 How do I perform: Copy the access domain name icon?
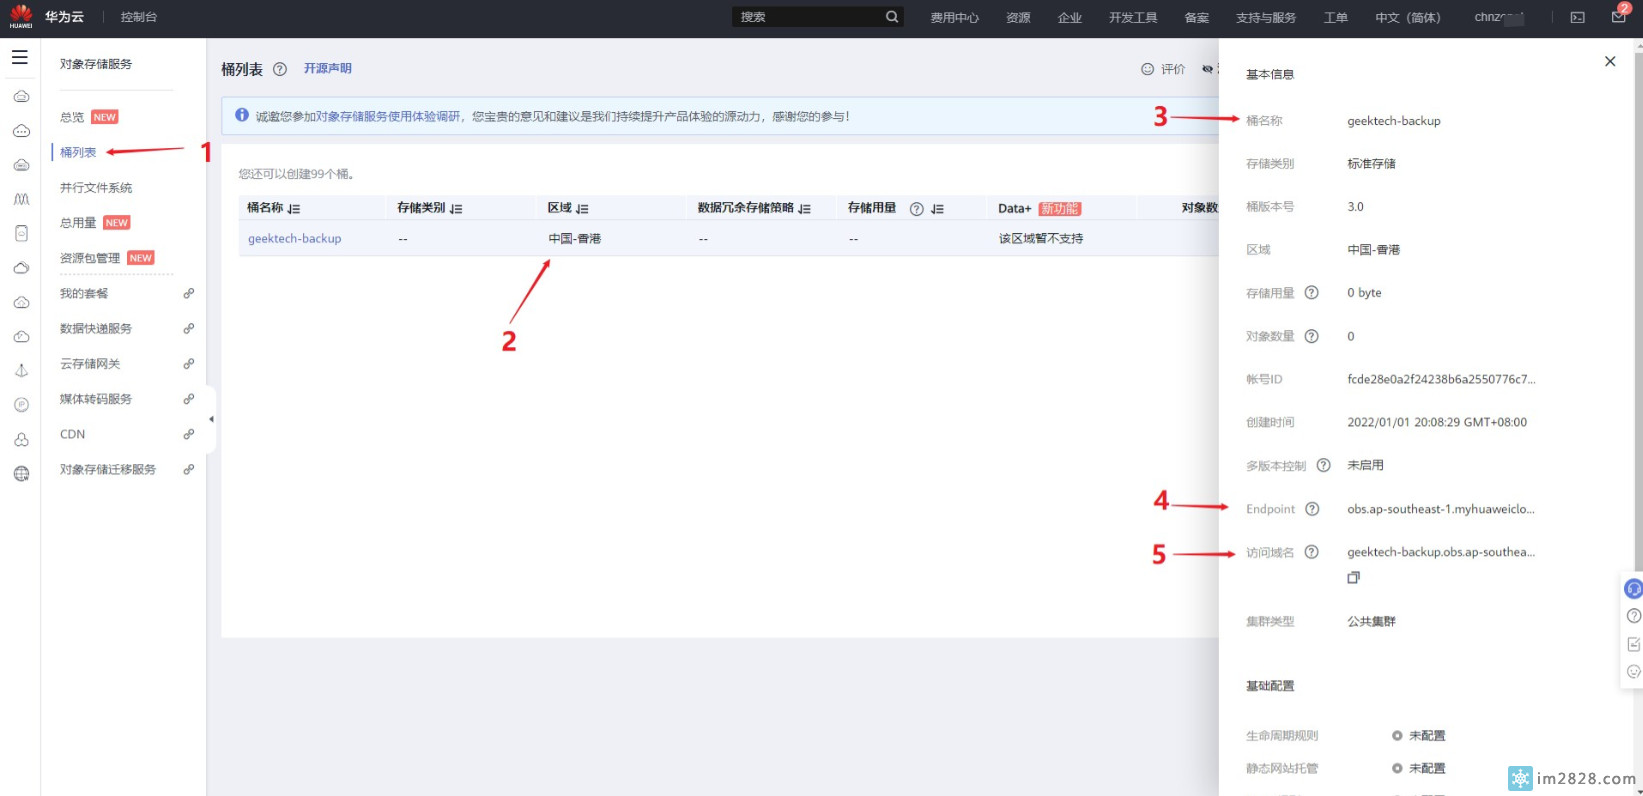pyautogui.click(x=1354, y=578)
